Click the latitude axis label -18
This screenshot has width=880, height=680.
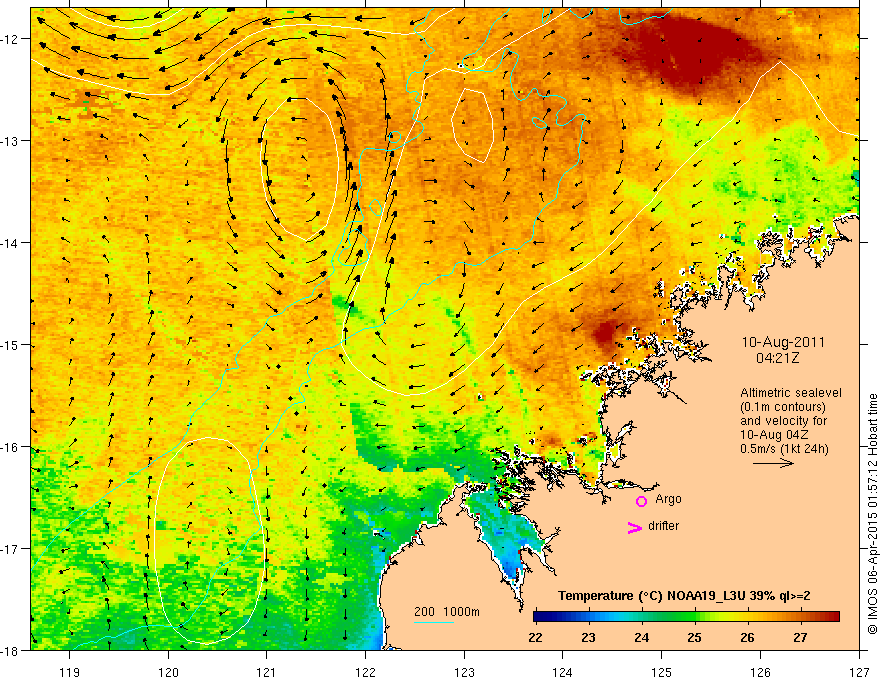point(11,651)
